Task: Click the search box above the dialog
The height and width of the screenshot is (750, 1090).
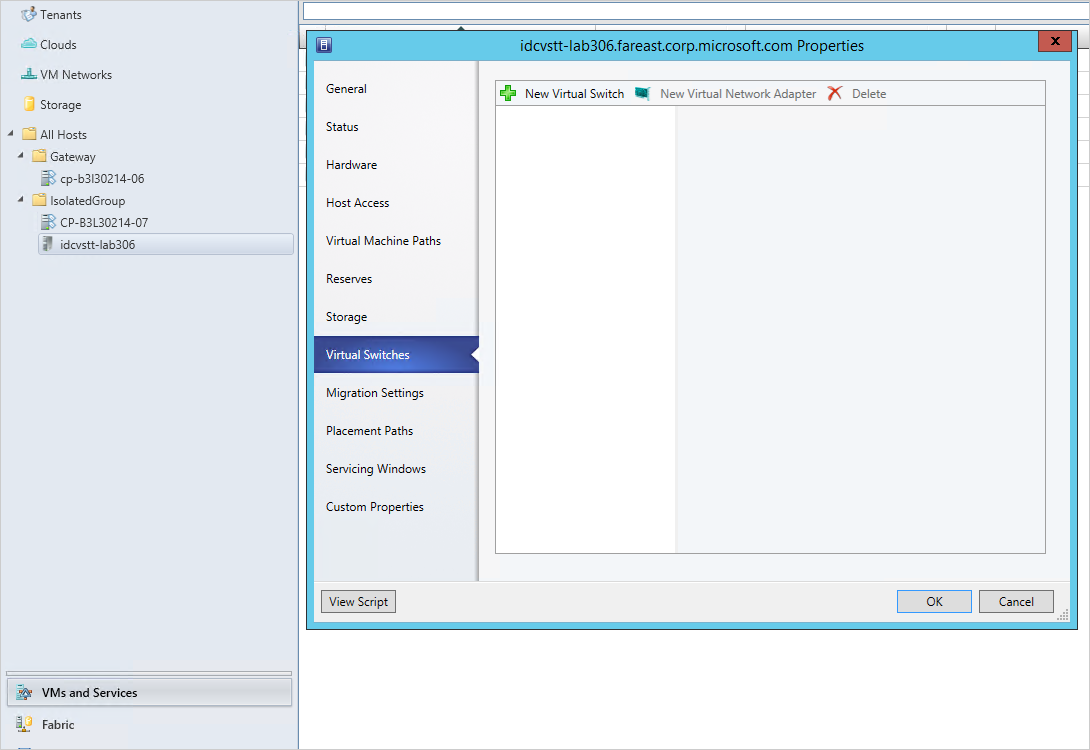Action: (x=696, y=10)
